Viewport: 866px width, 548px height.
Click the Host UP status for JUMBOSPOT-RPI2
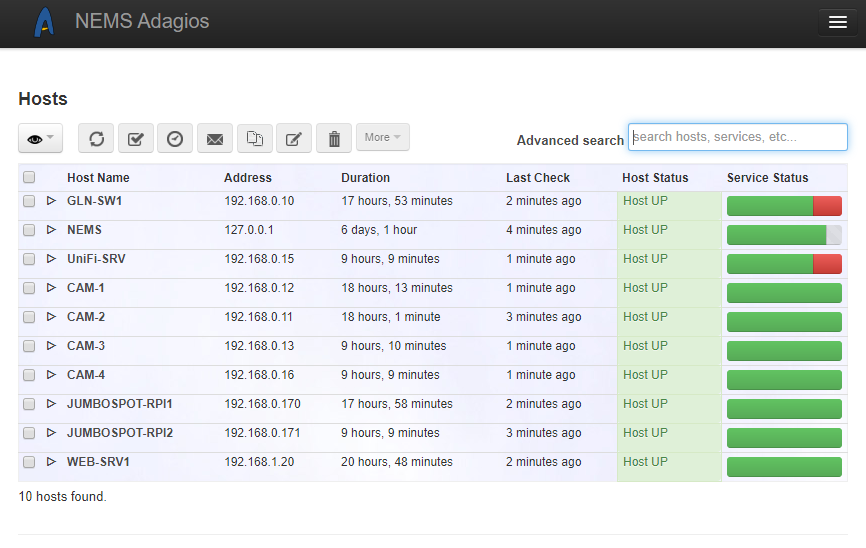click(645, 433)
